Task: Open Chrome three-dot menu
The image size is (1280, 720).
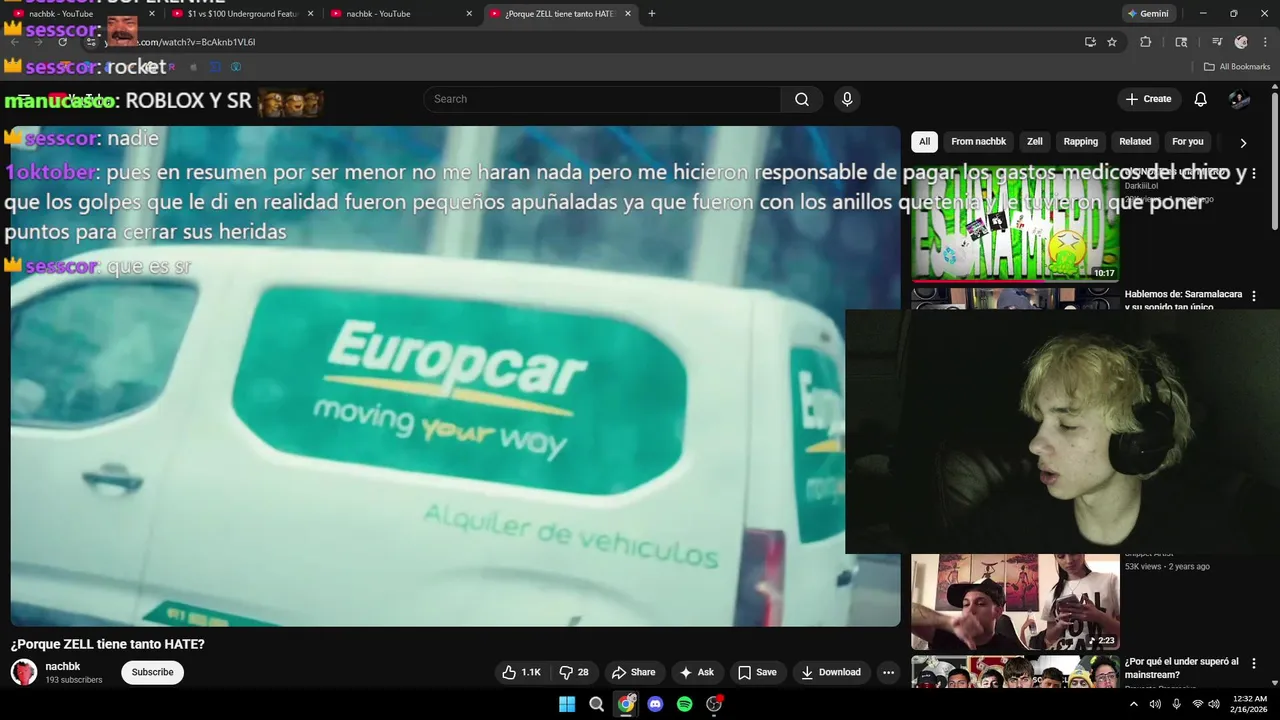Action: point(1266,42)
